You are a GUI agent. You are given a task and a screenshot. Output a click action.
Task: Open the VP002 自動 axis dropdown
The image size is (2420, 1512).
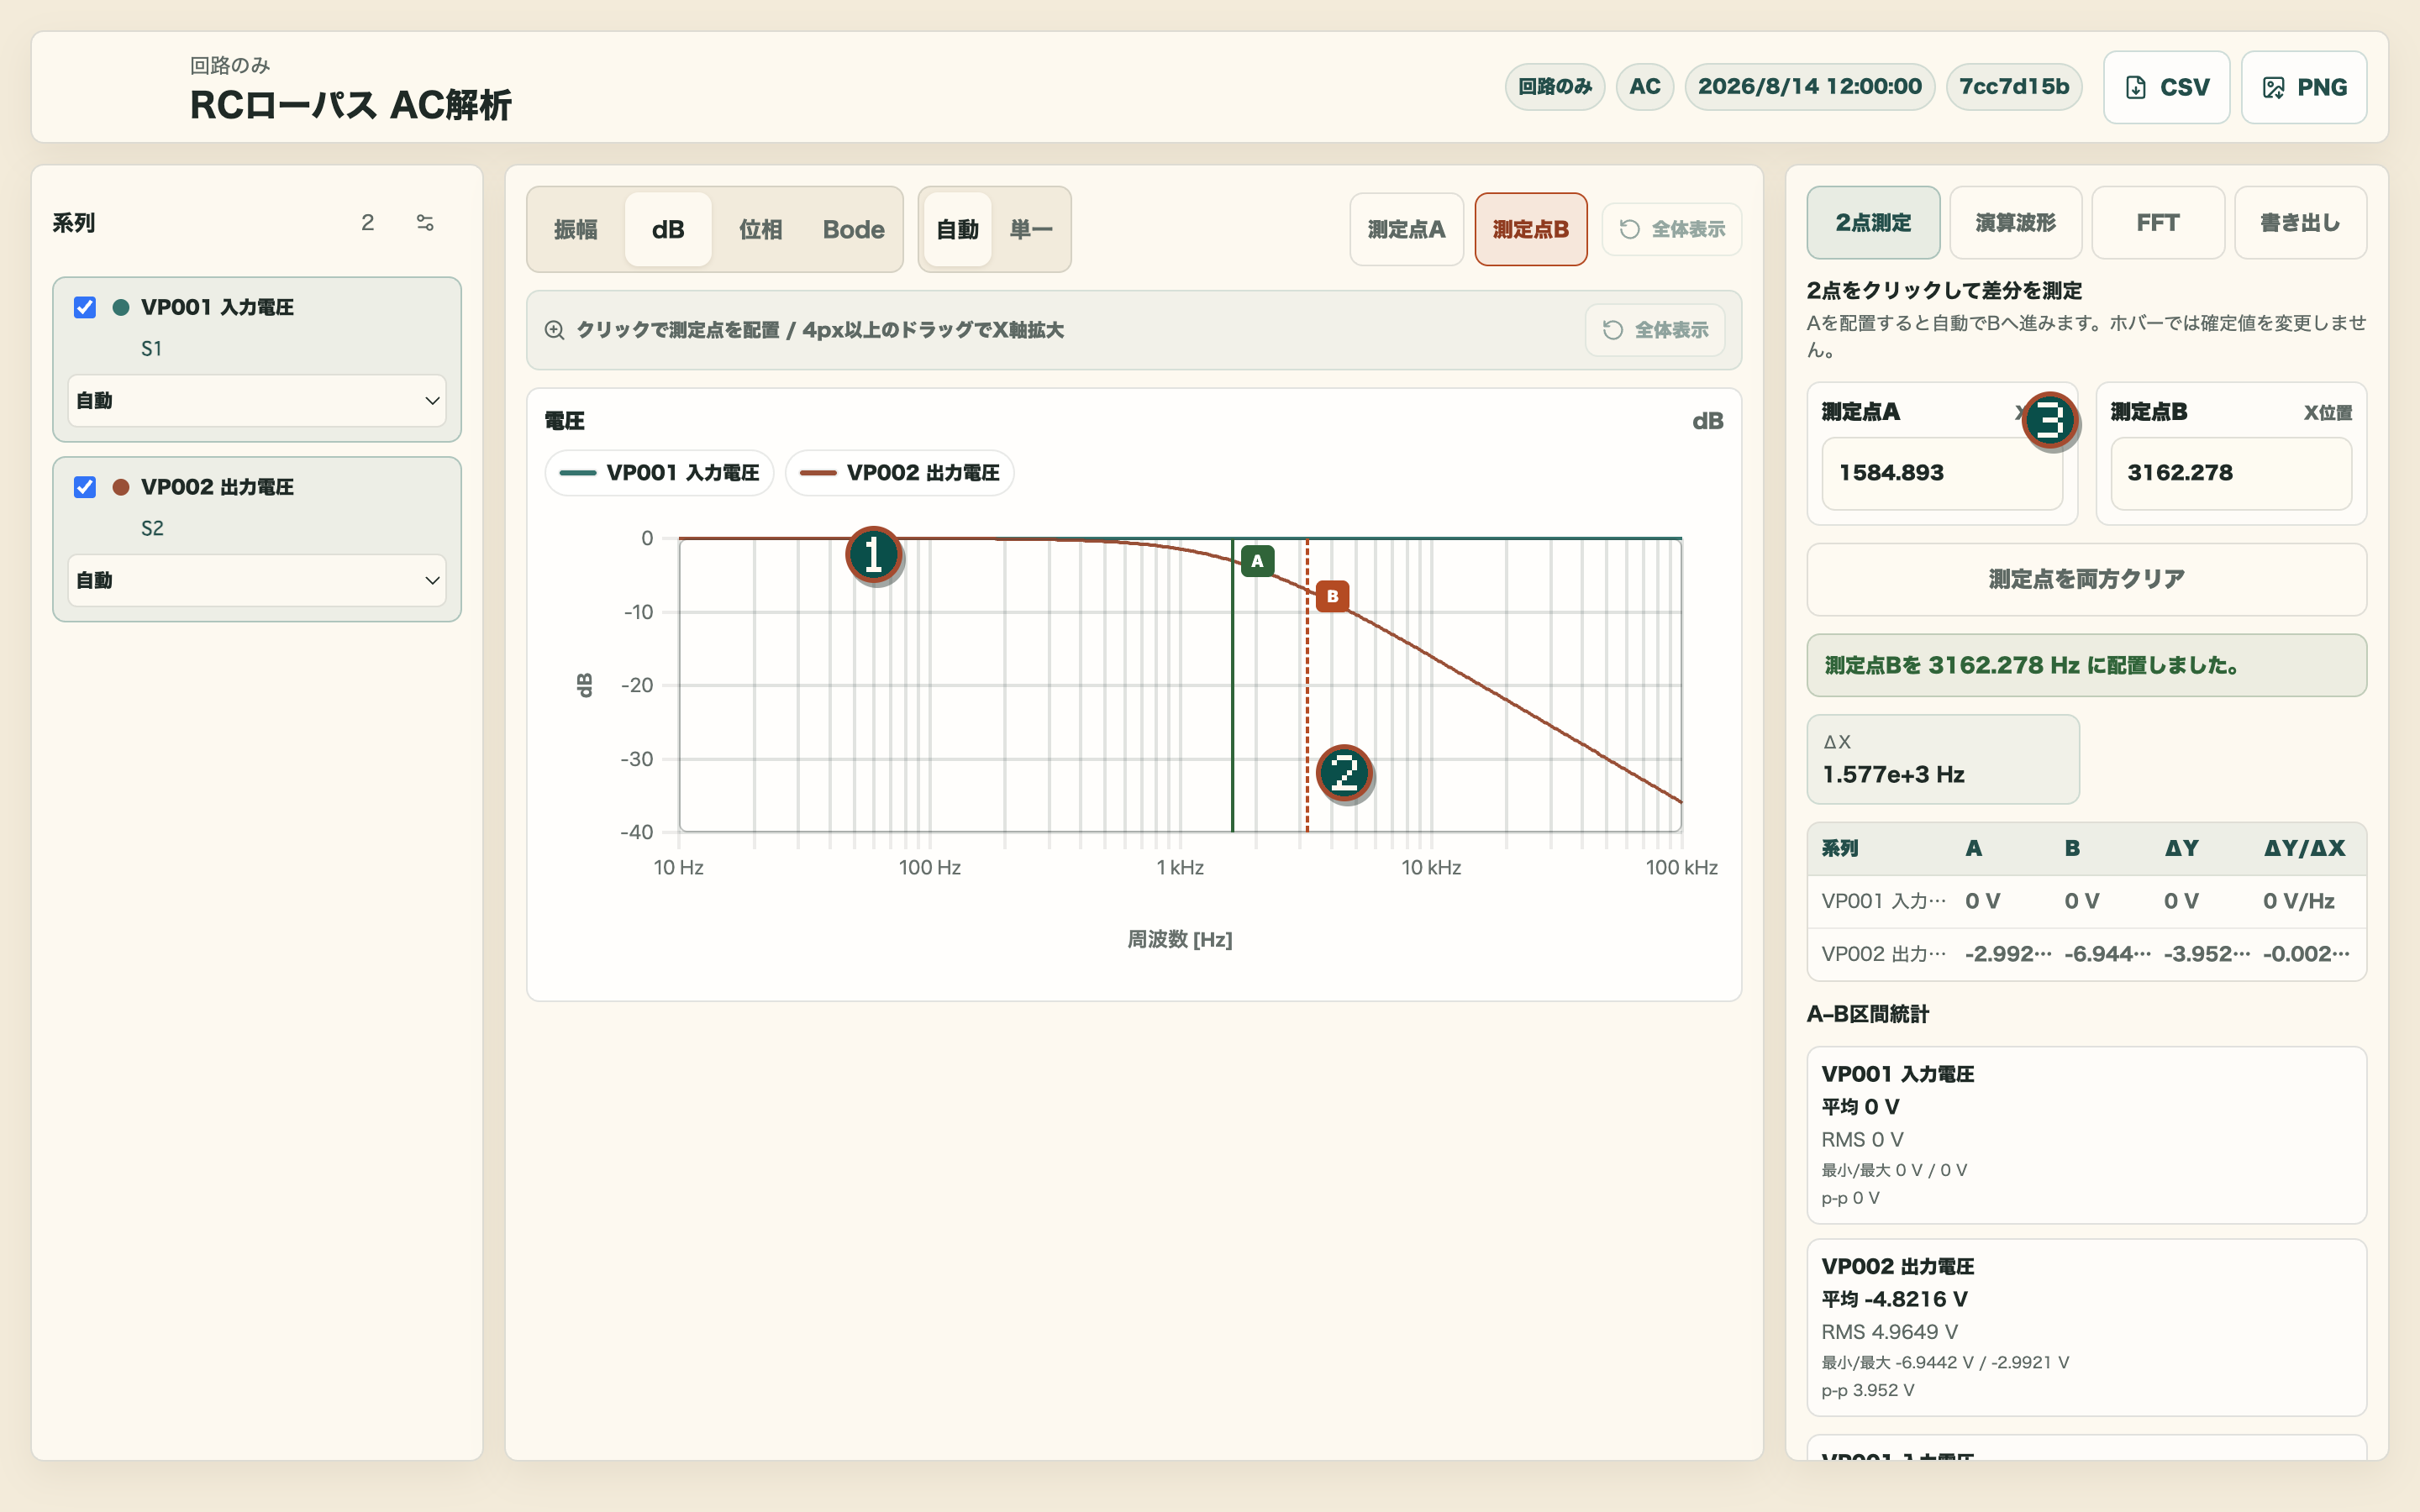tap(257, 580)
